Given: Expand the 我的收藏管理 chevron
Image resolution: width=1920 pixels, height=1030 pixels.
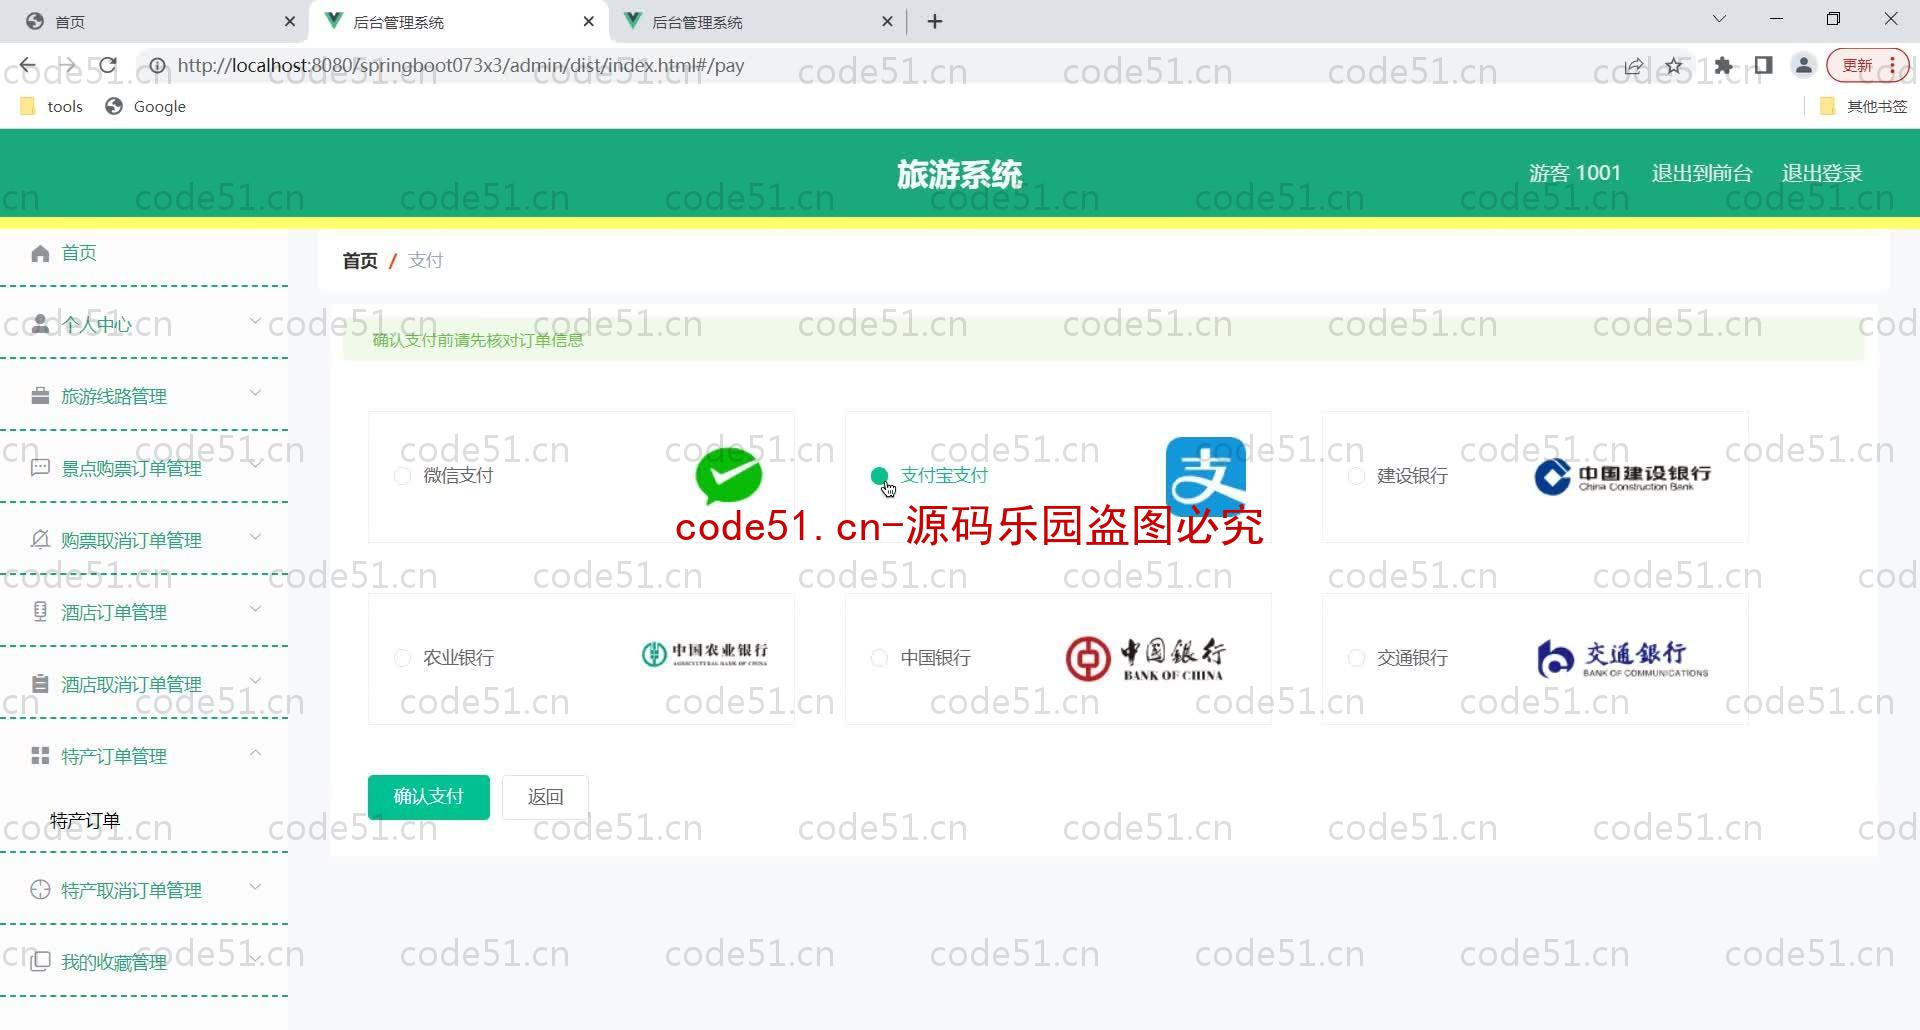Looking at the screenshot, I should click(255, 959).
